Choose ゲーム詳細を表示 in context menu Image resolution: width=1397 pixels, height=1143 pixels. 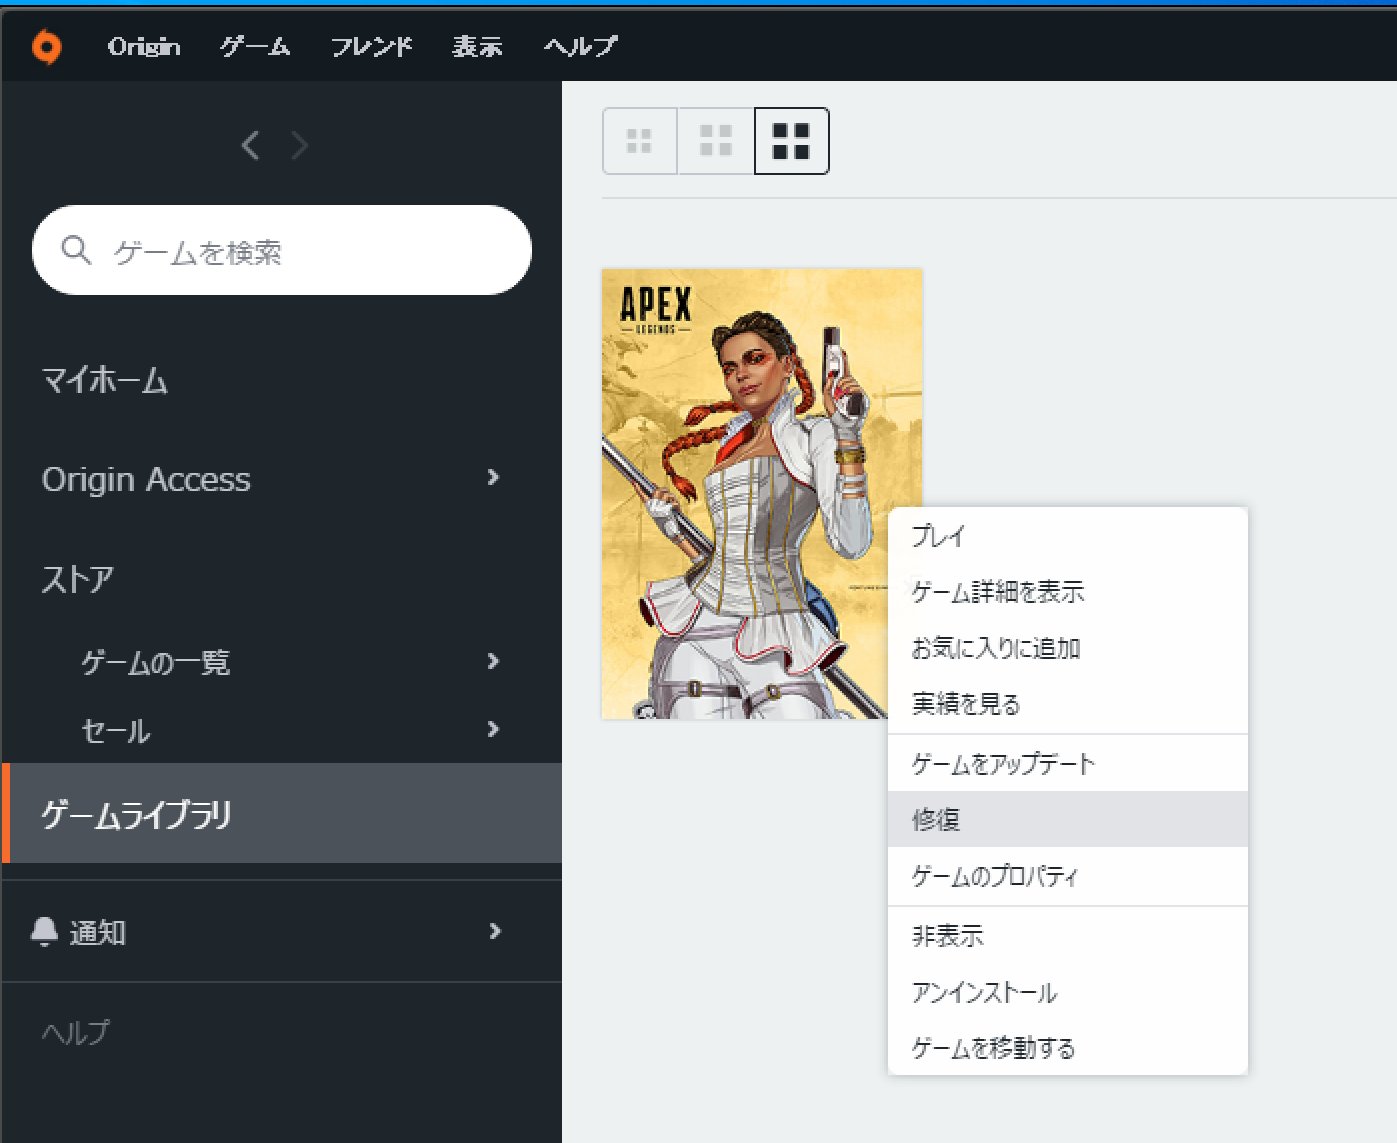point(1068,592)
